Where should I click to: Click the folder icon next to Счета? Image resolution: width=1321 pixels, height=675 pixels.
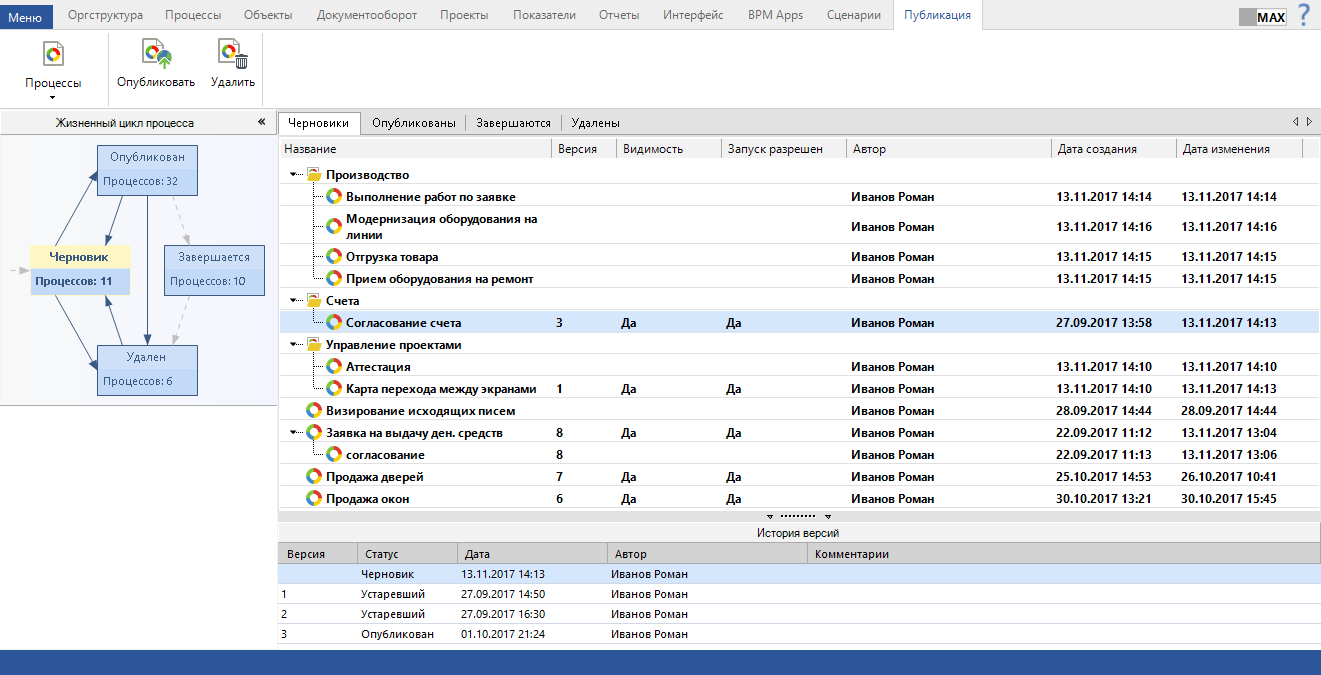coord(314,301)
